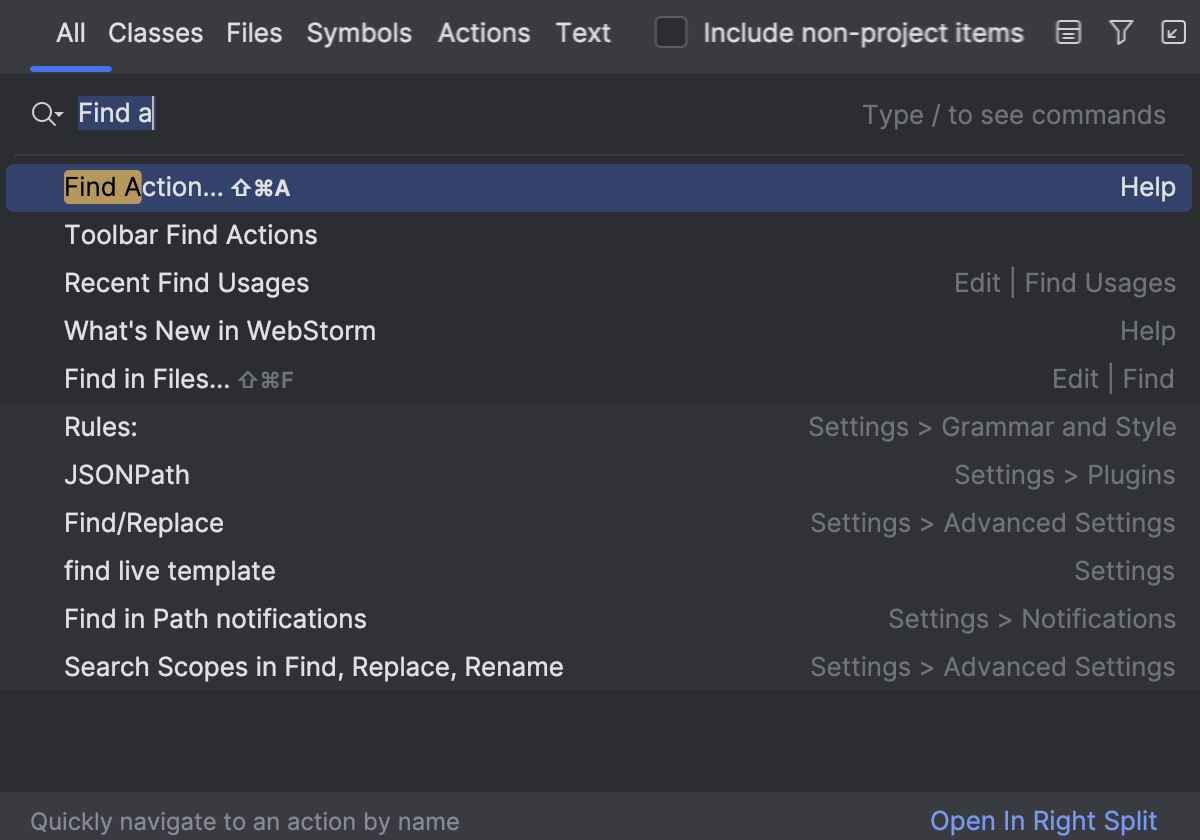Click the open-in-find-window arrow icon
This screenshot has height=840, width=1200.
tap(1170, 32)
